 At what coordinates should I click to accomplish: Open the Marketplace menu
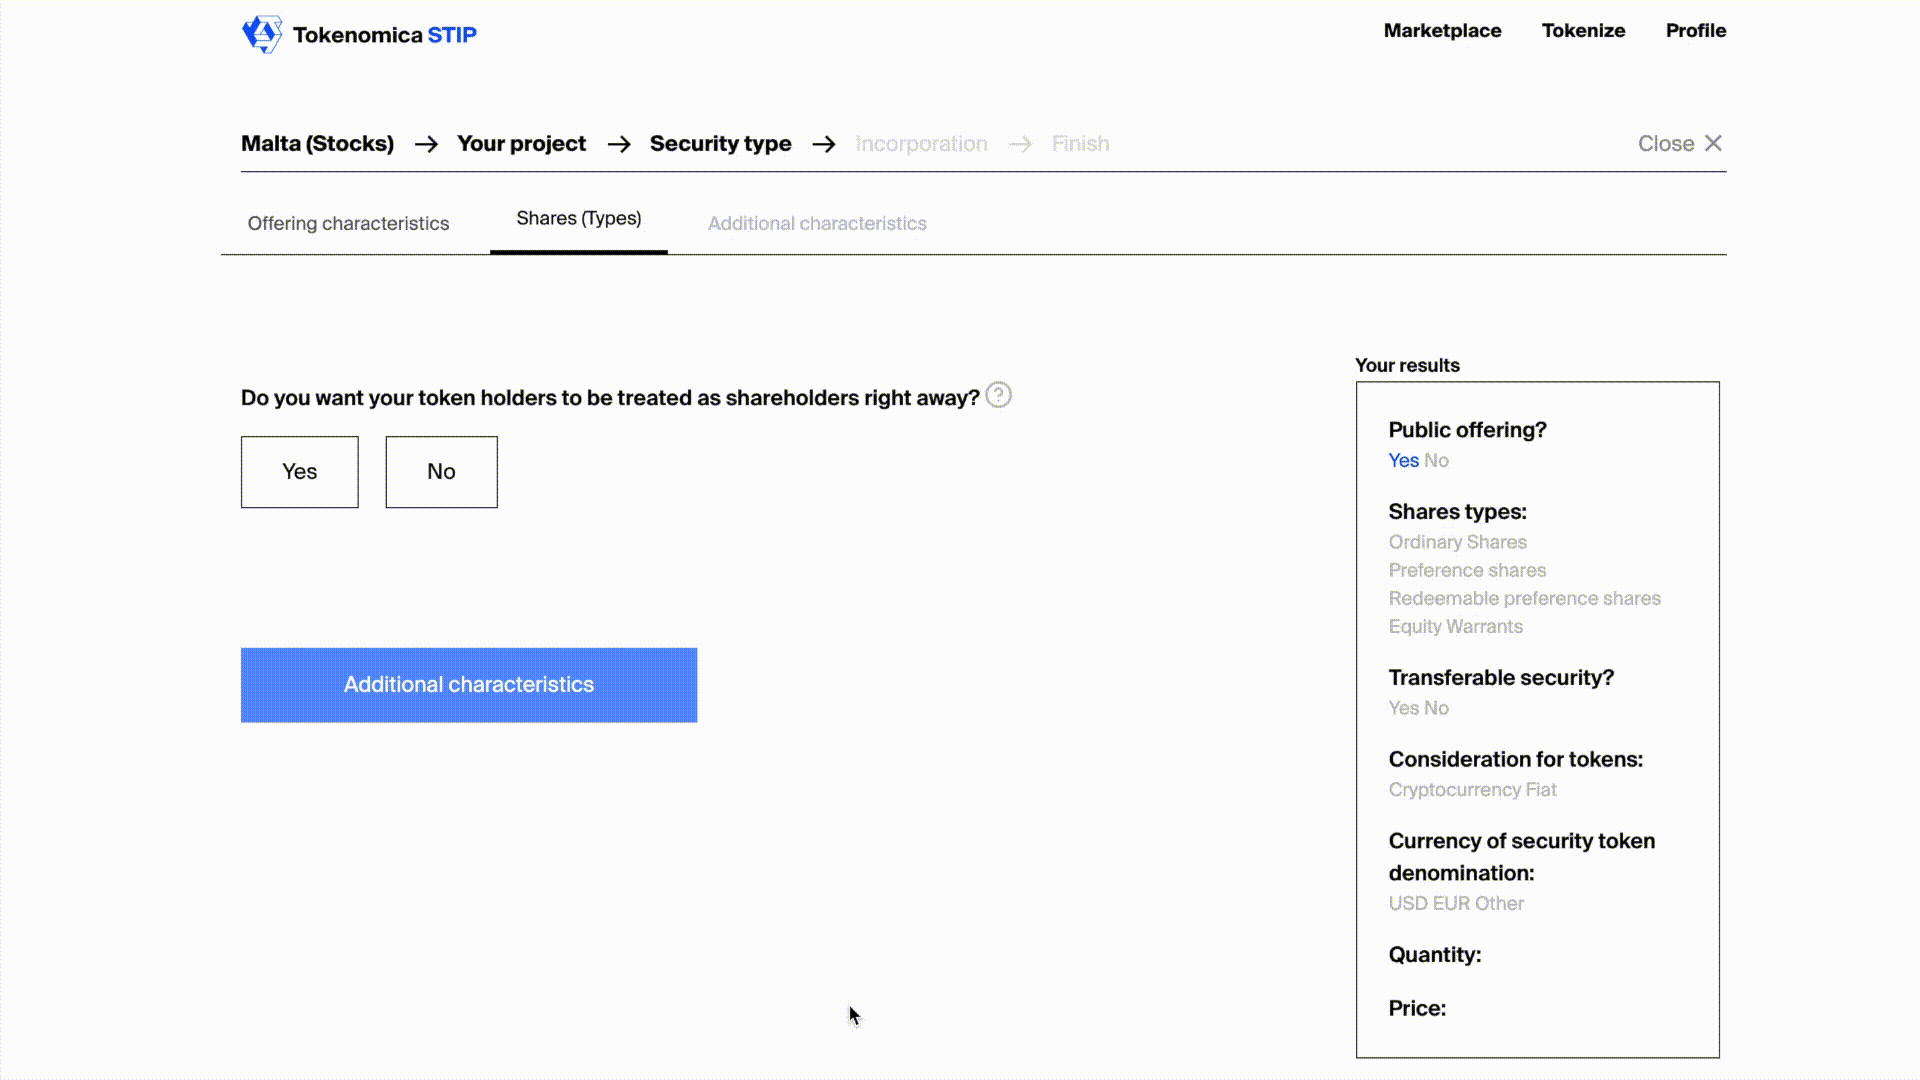(x=1442, y=30)
